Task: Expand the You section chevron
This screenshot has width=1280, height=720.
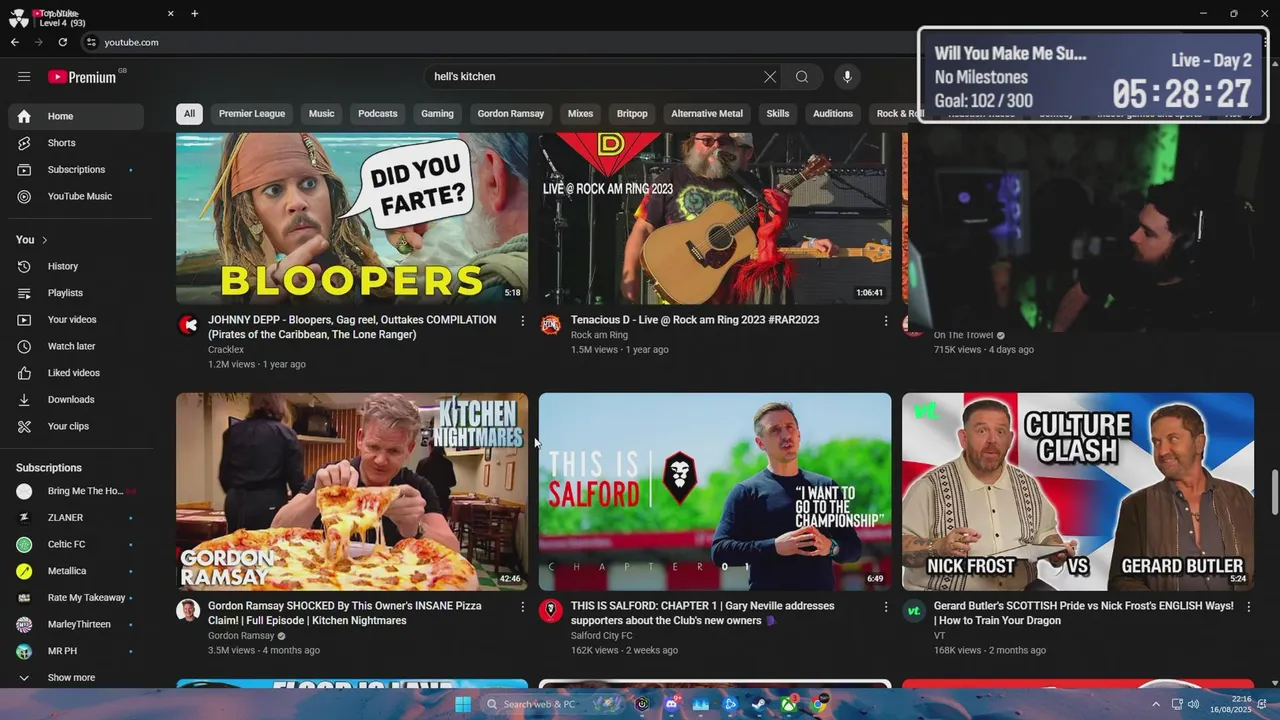Action: 44,240
